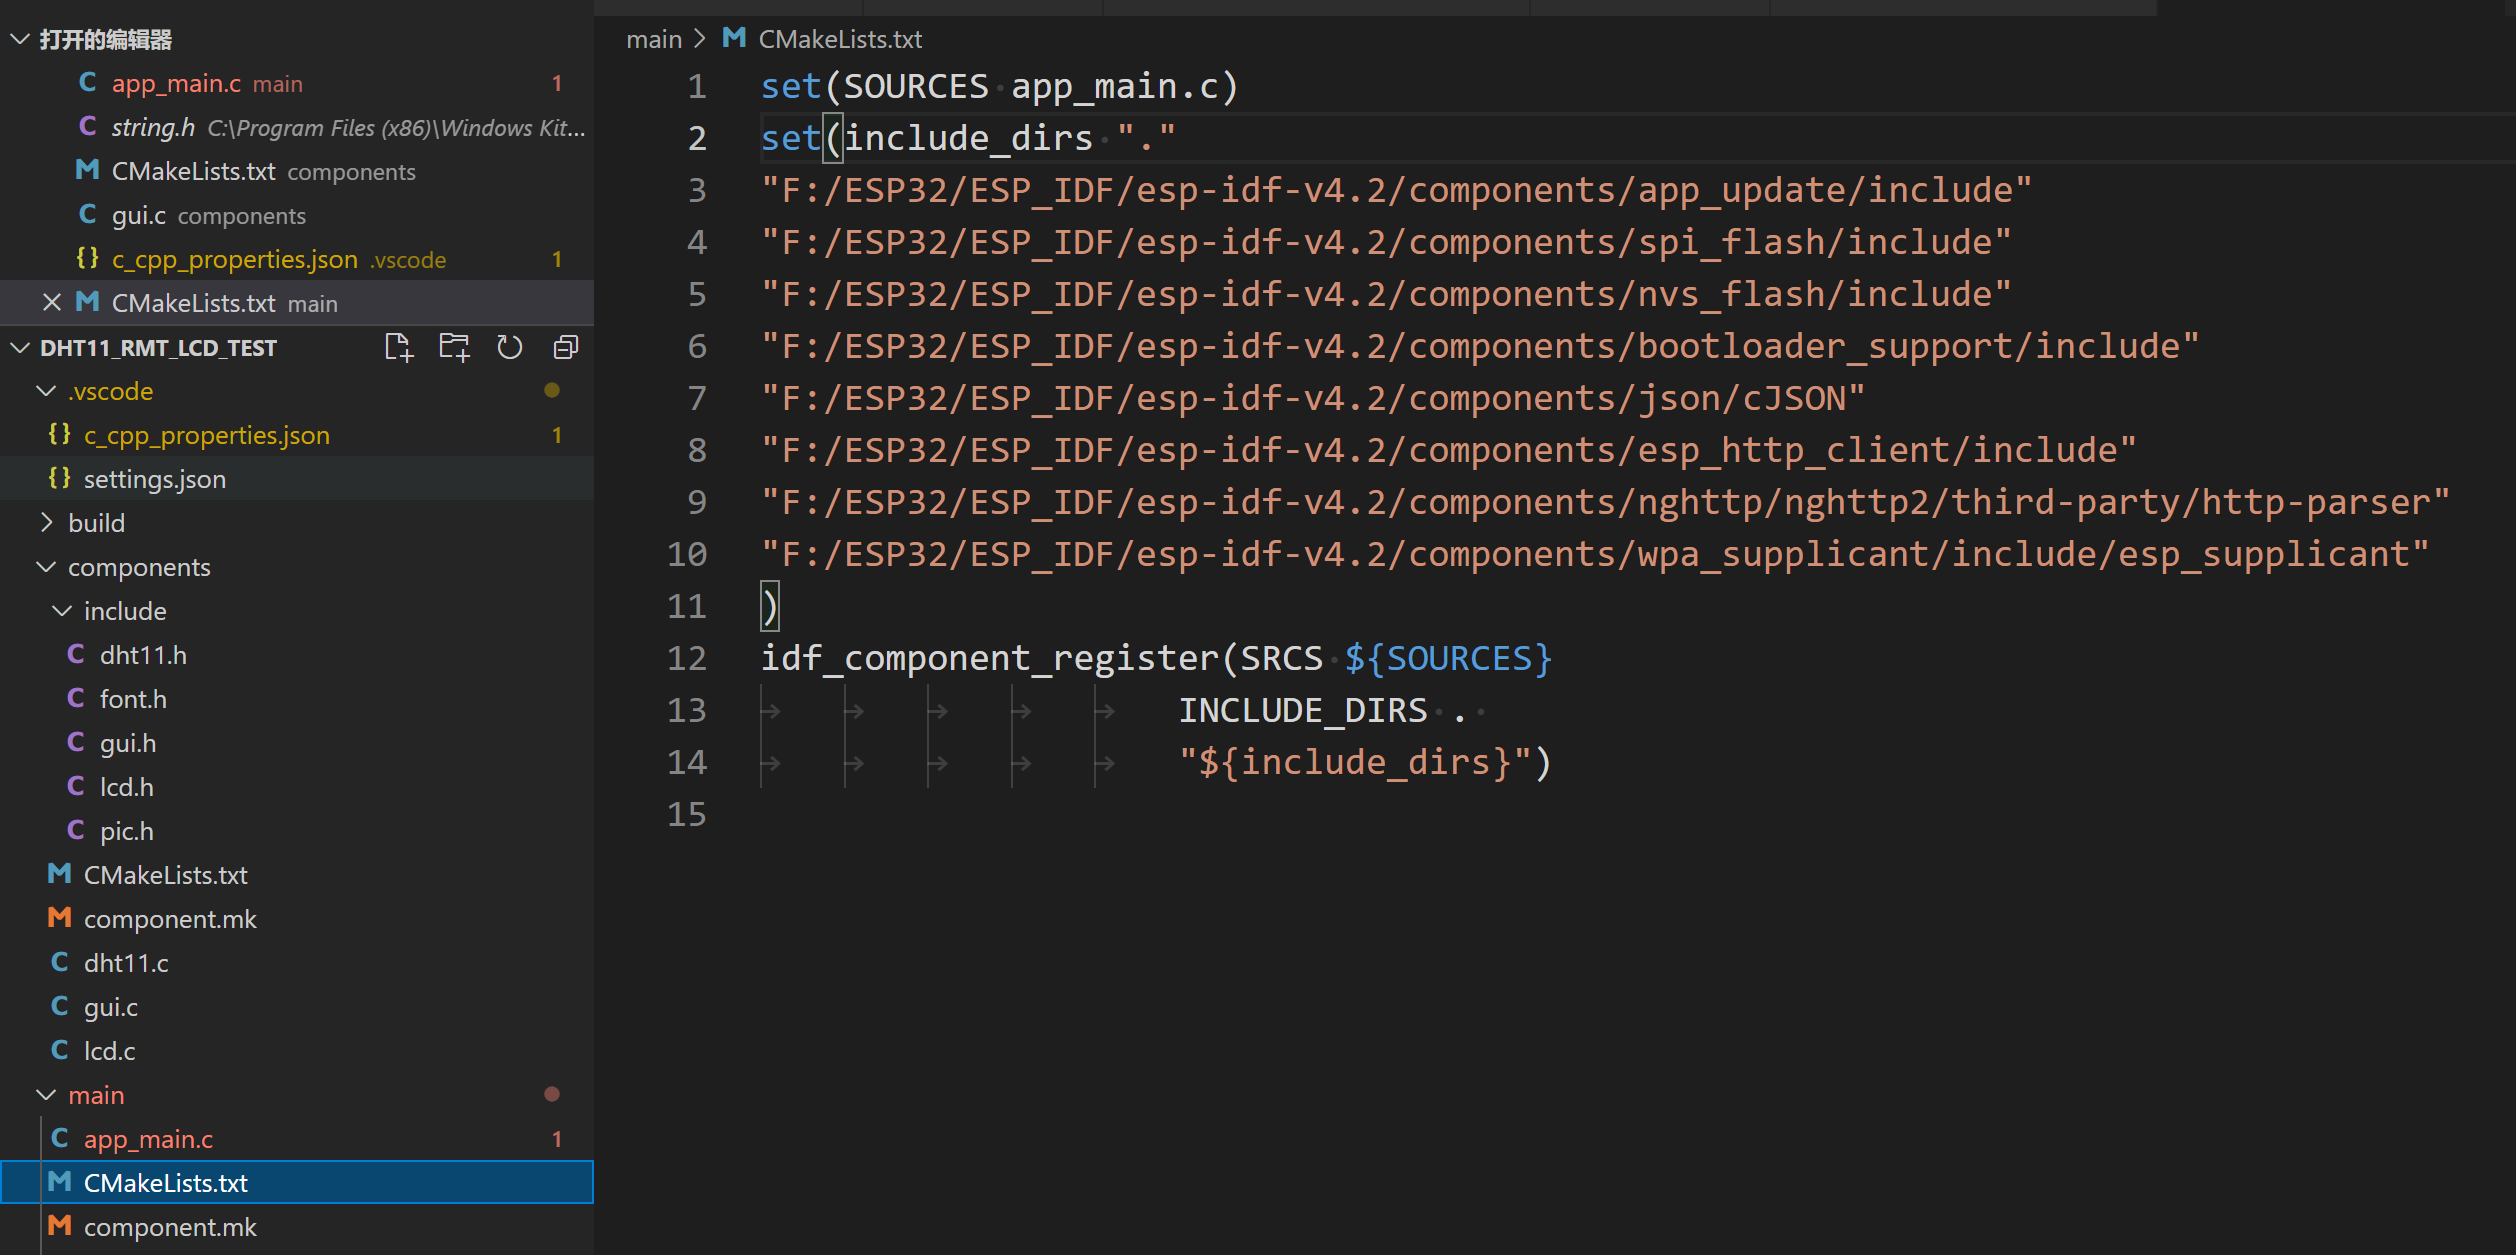Refresh the explorer file tree
This screenshot has width=2516, height=1255.
coord(510,347)
